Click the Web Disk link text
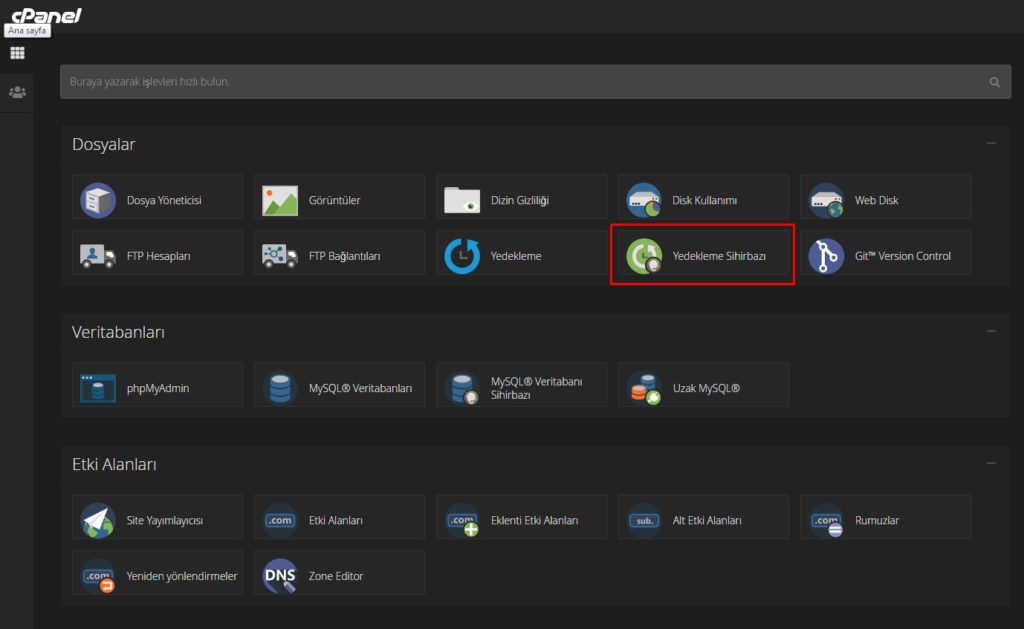The height and width of the screenshot is (629, 1024). pos(876,200)
